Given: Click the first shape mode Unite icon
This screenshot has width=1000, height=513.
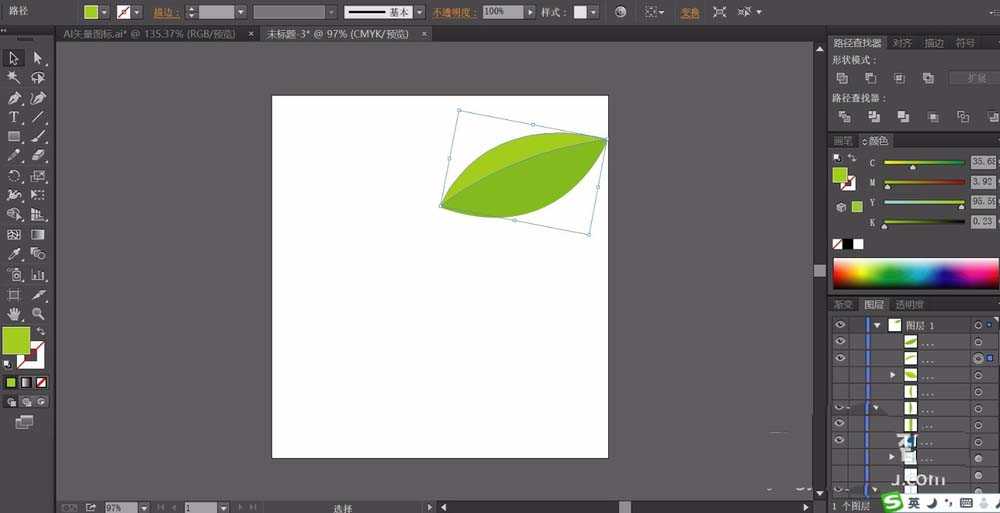Looking at the screenshot, I should coord(842,78).
